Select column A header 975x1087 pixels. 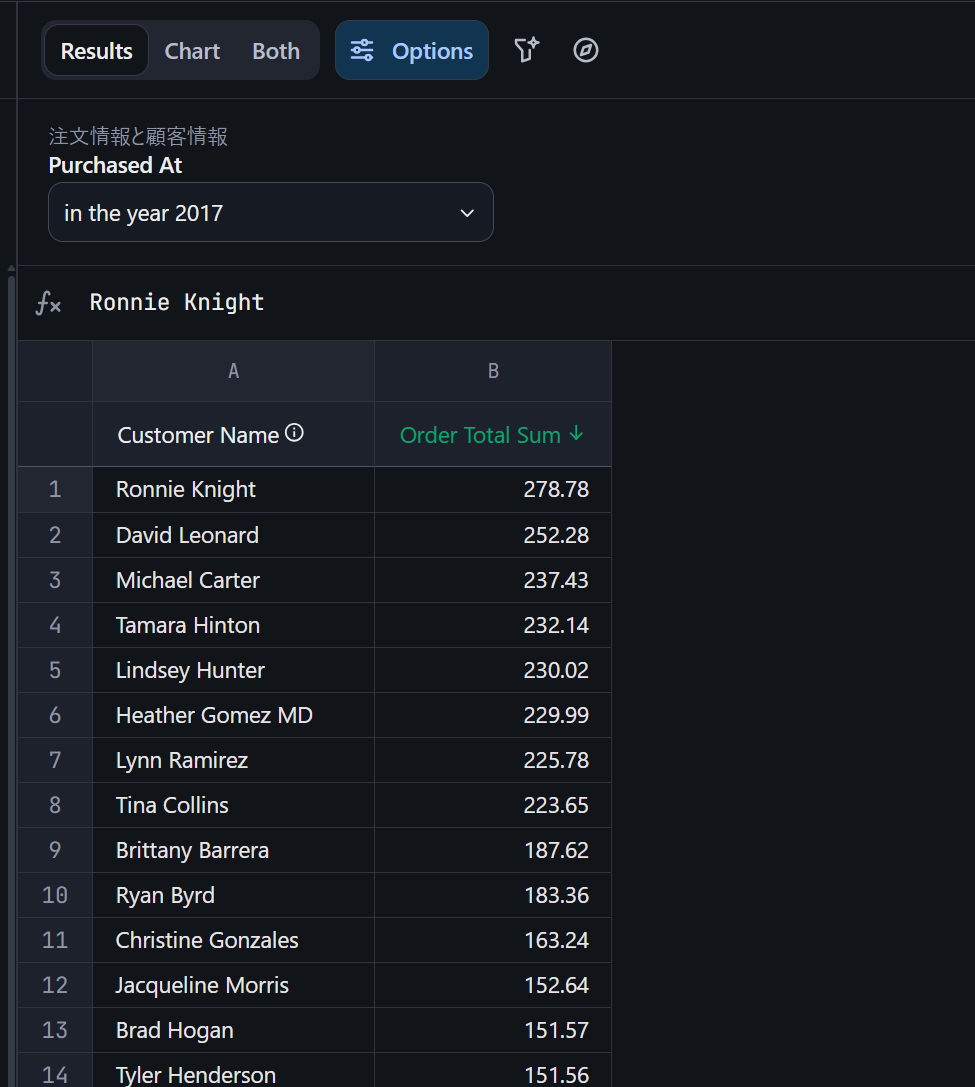coord(233,371)
